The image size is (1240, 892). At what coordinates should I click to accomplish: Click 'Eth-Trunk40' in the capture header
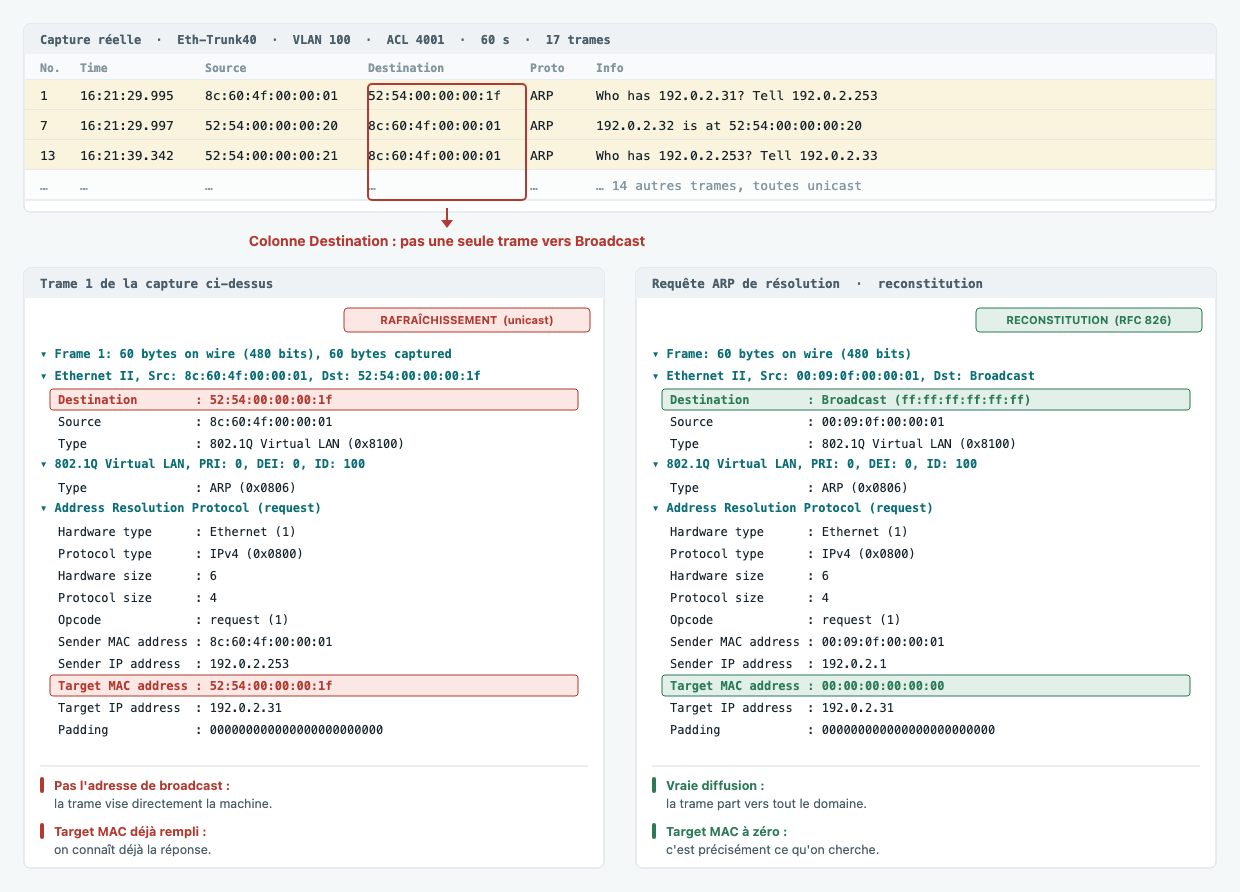coord(217,40)
